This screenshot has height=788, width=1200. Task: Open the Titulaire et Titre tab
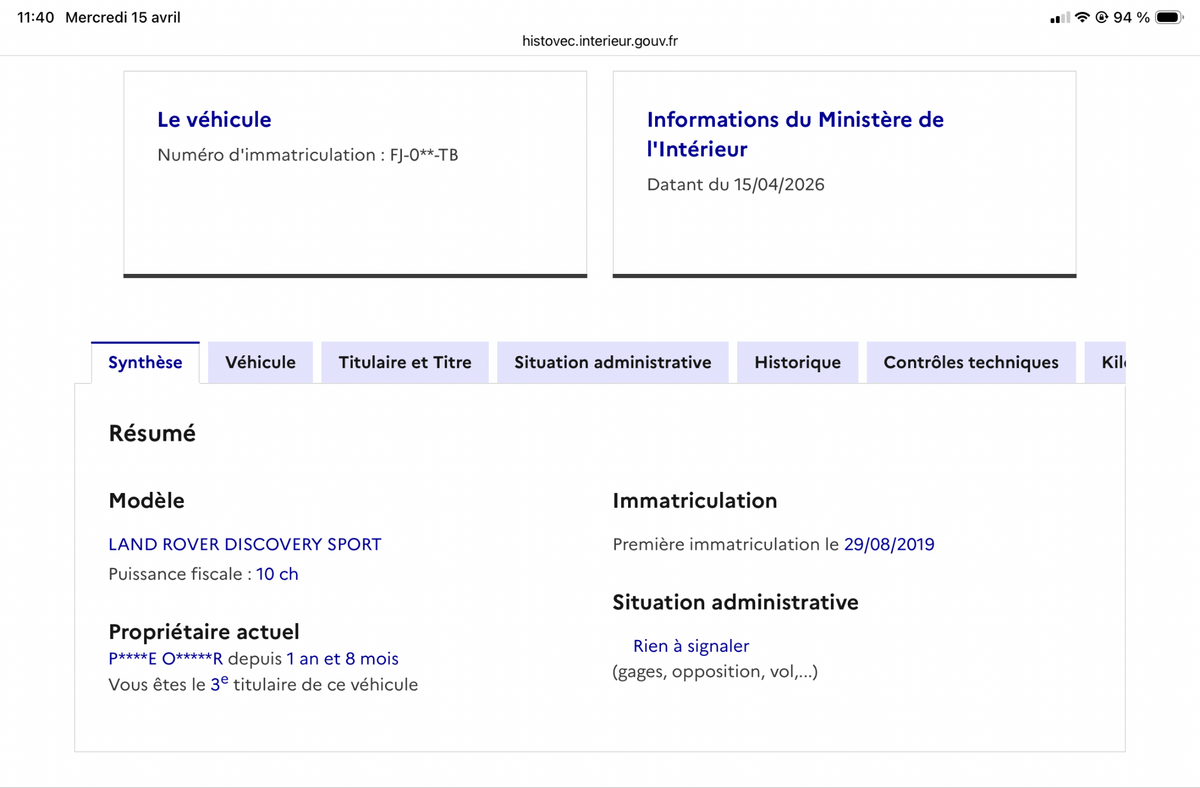(405, 362)
